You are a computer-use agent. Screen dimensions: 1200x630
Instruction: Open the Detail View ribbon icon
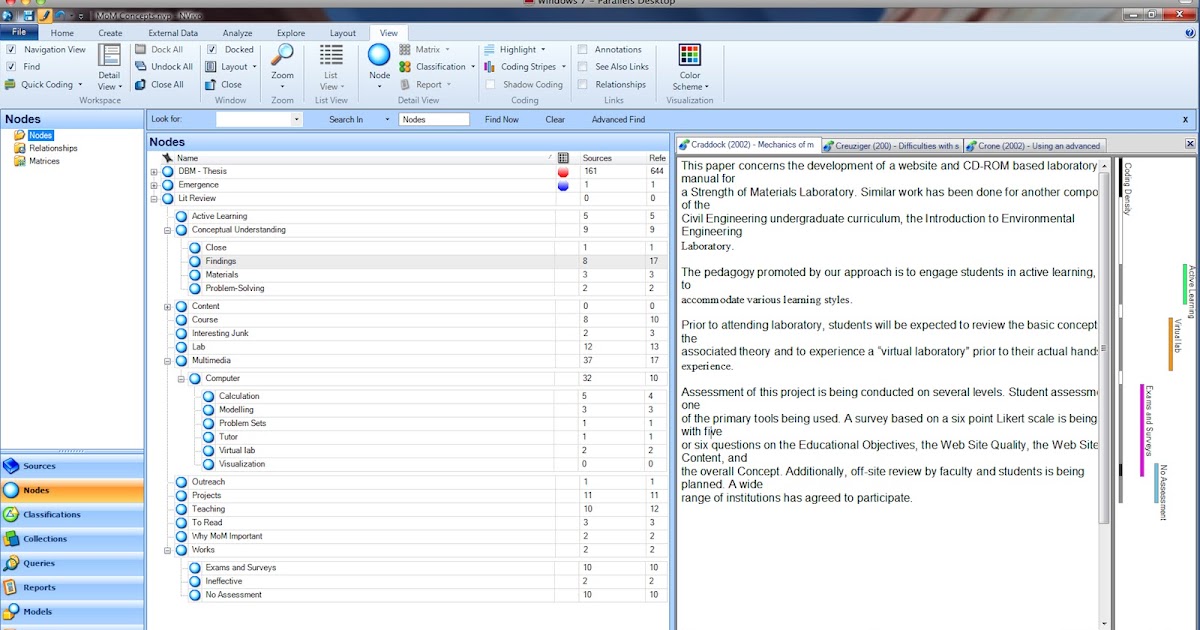tap(109, 56)
